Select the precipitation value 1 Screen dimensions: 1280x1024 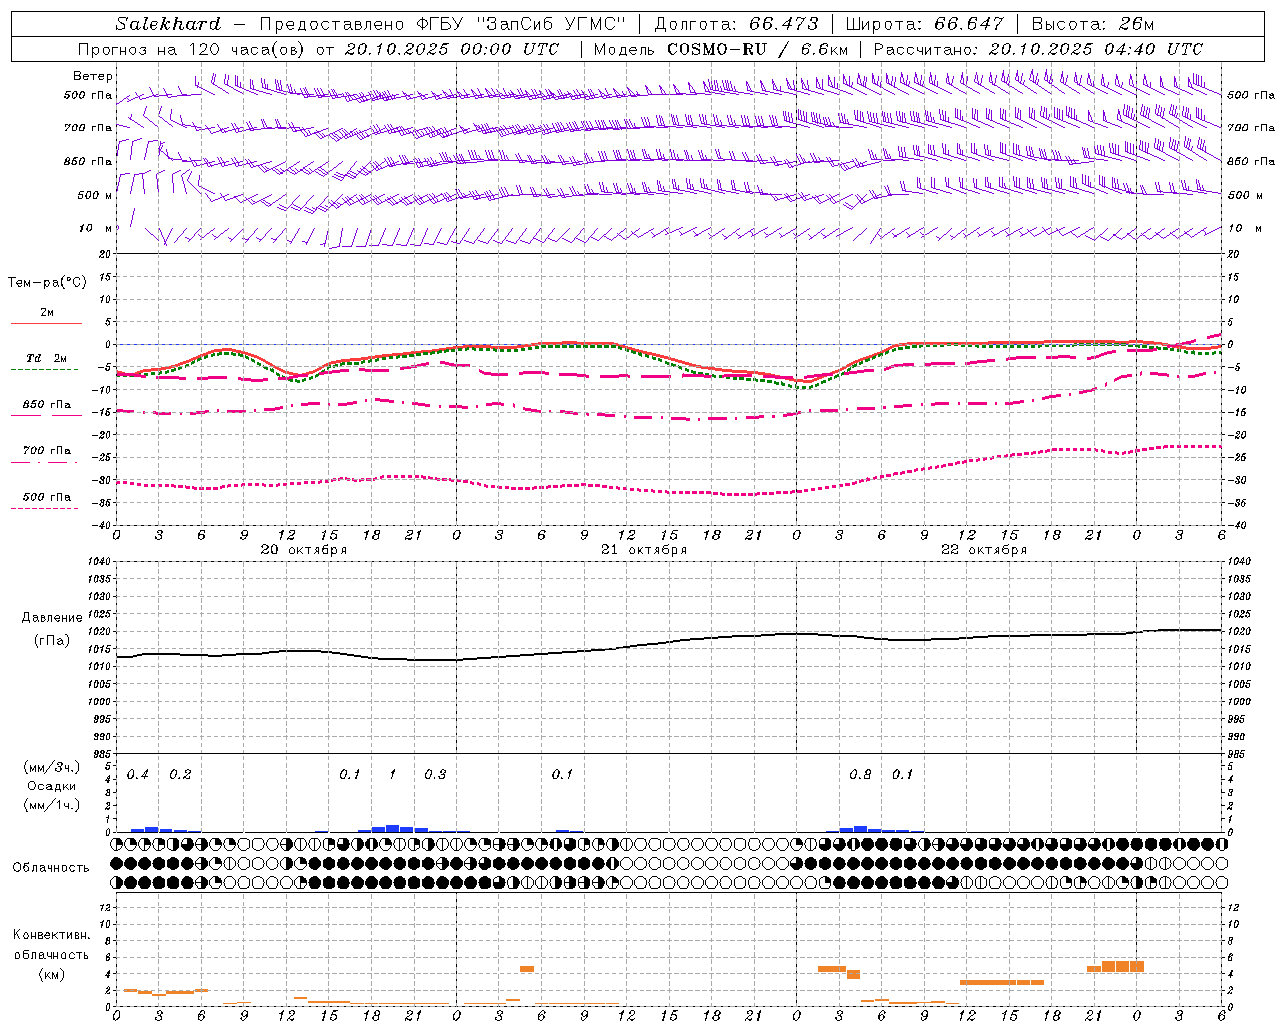tap(392, 775)
